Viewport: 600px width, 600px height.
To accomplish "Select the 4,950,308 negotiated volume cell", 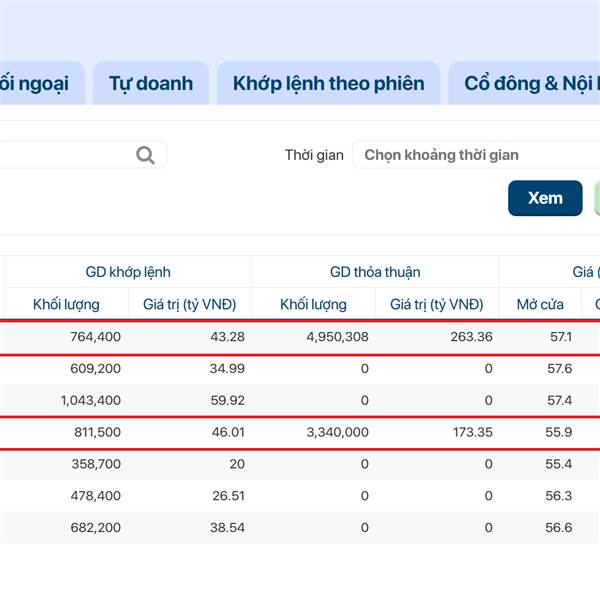I will (x=338, y=337).
